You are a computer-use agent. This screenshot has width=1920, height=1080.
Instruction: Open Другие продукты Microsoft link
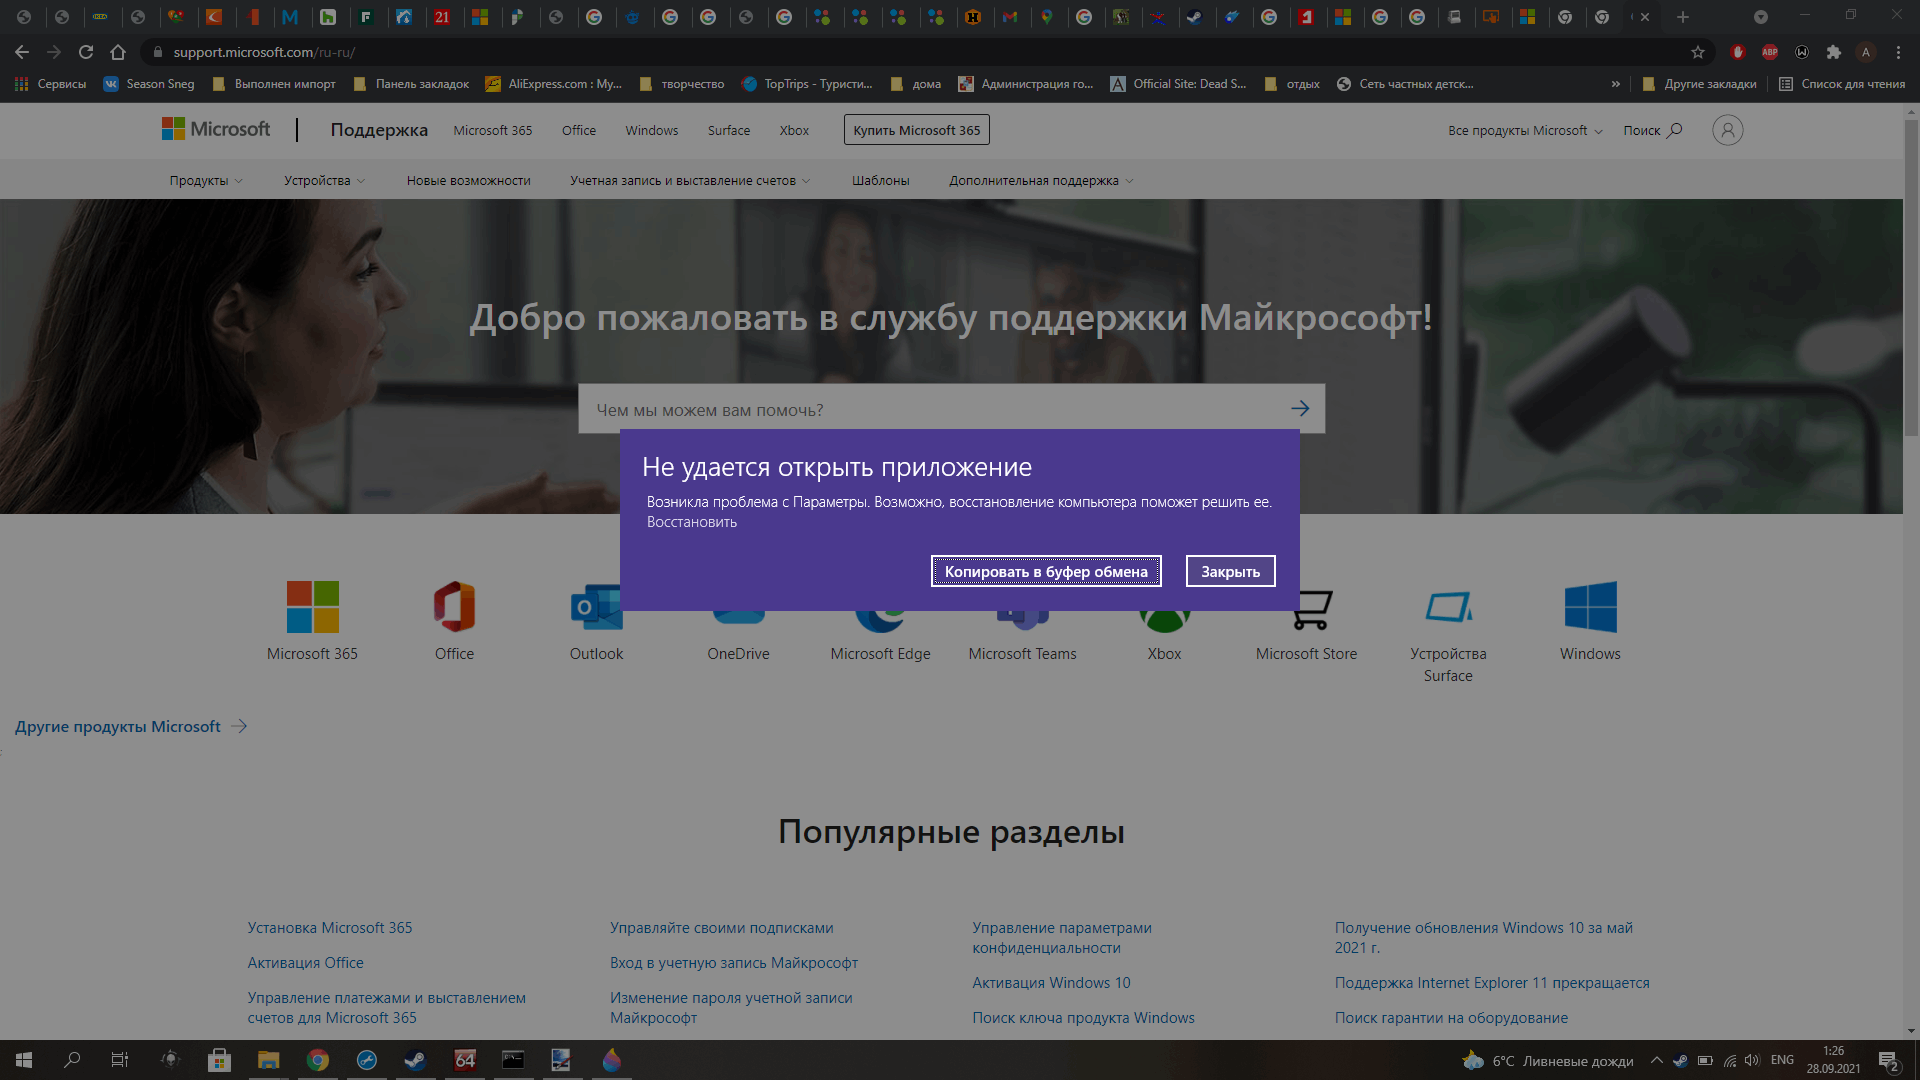tap(131, 726)
